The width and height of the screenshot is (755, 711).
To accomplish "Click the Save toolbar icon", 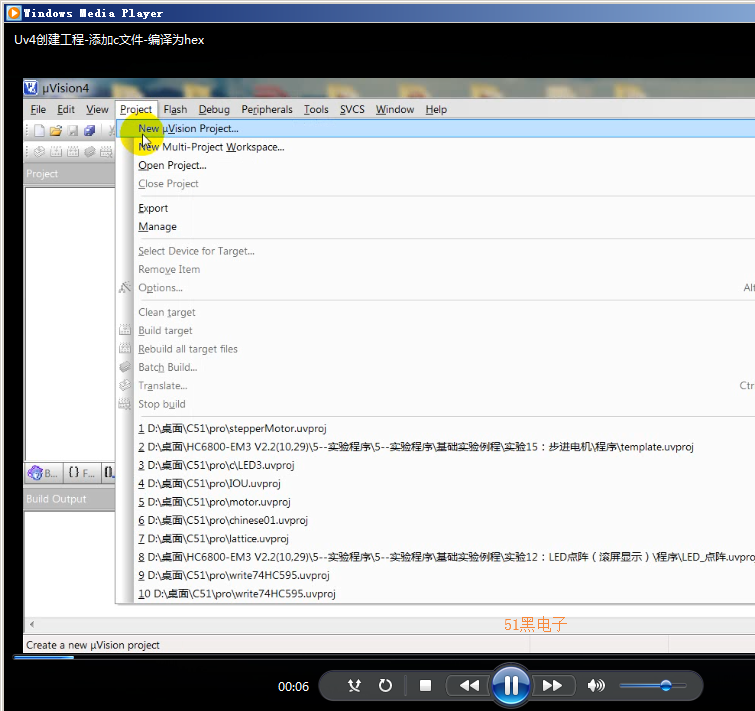I will [x=73, y=130].
